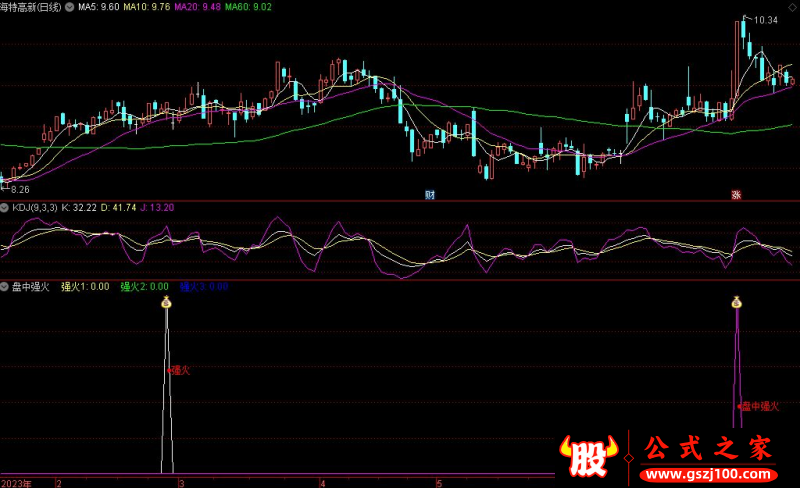Screen dimensions: 800x488
Task: Click the 10.34 high price label
Action: click(765, 20)
